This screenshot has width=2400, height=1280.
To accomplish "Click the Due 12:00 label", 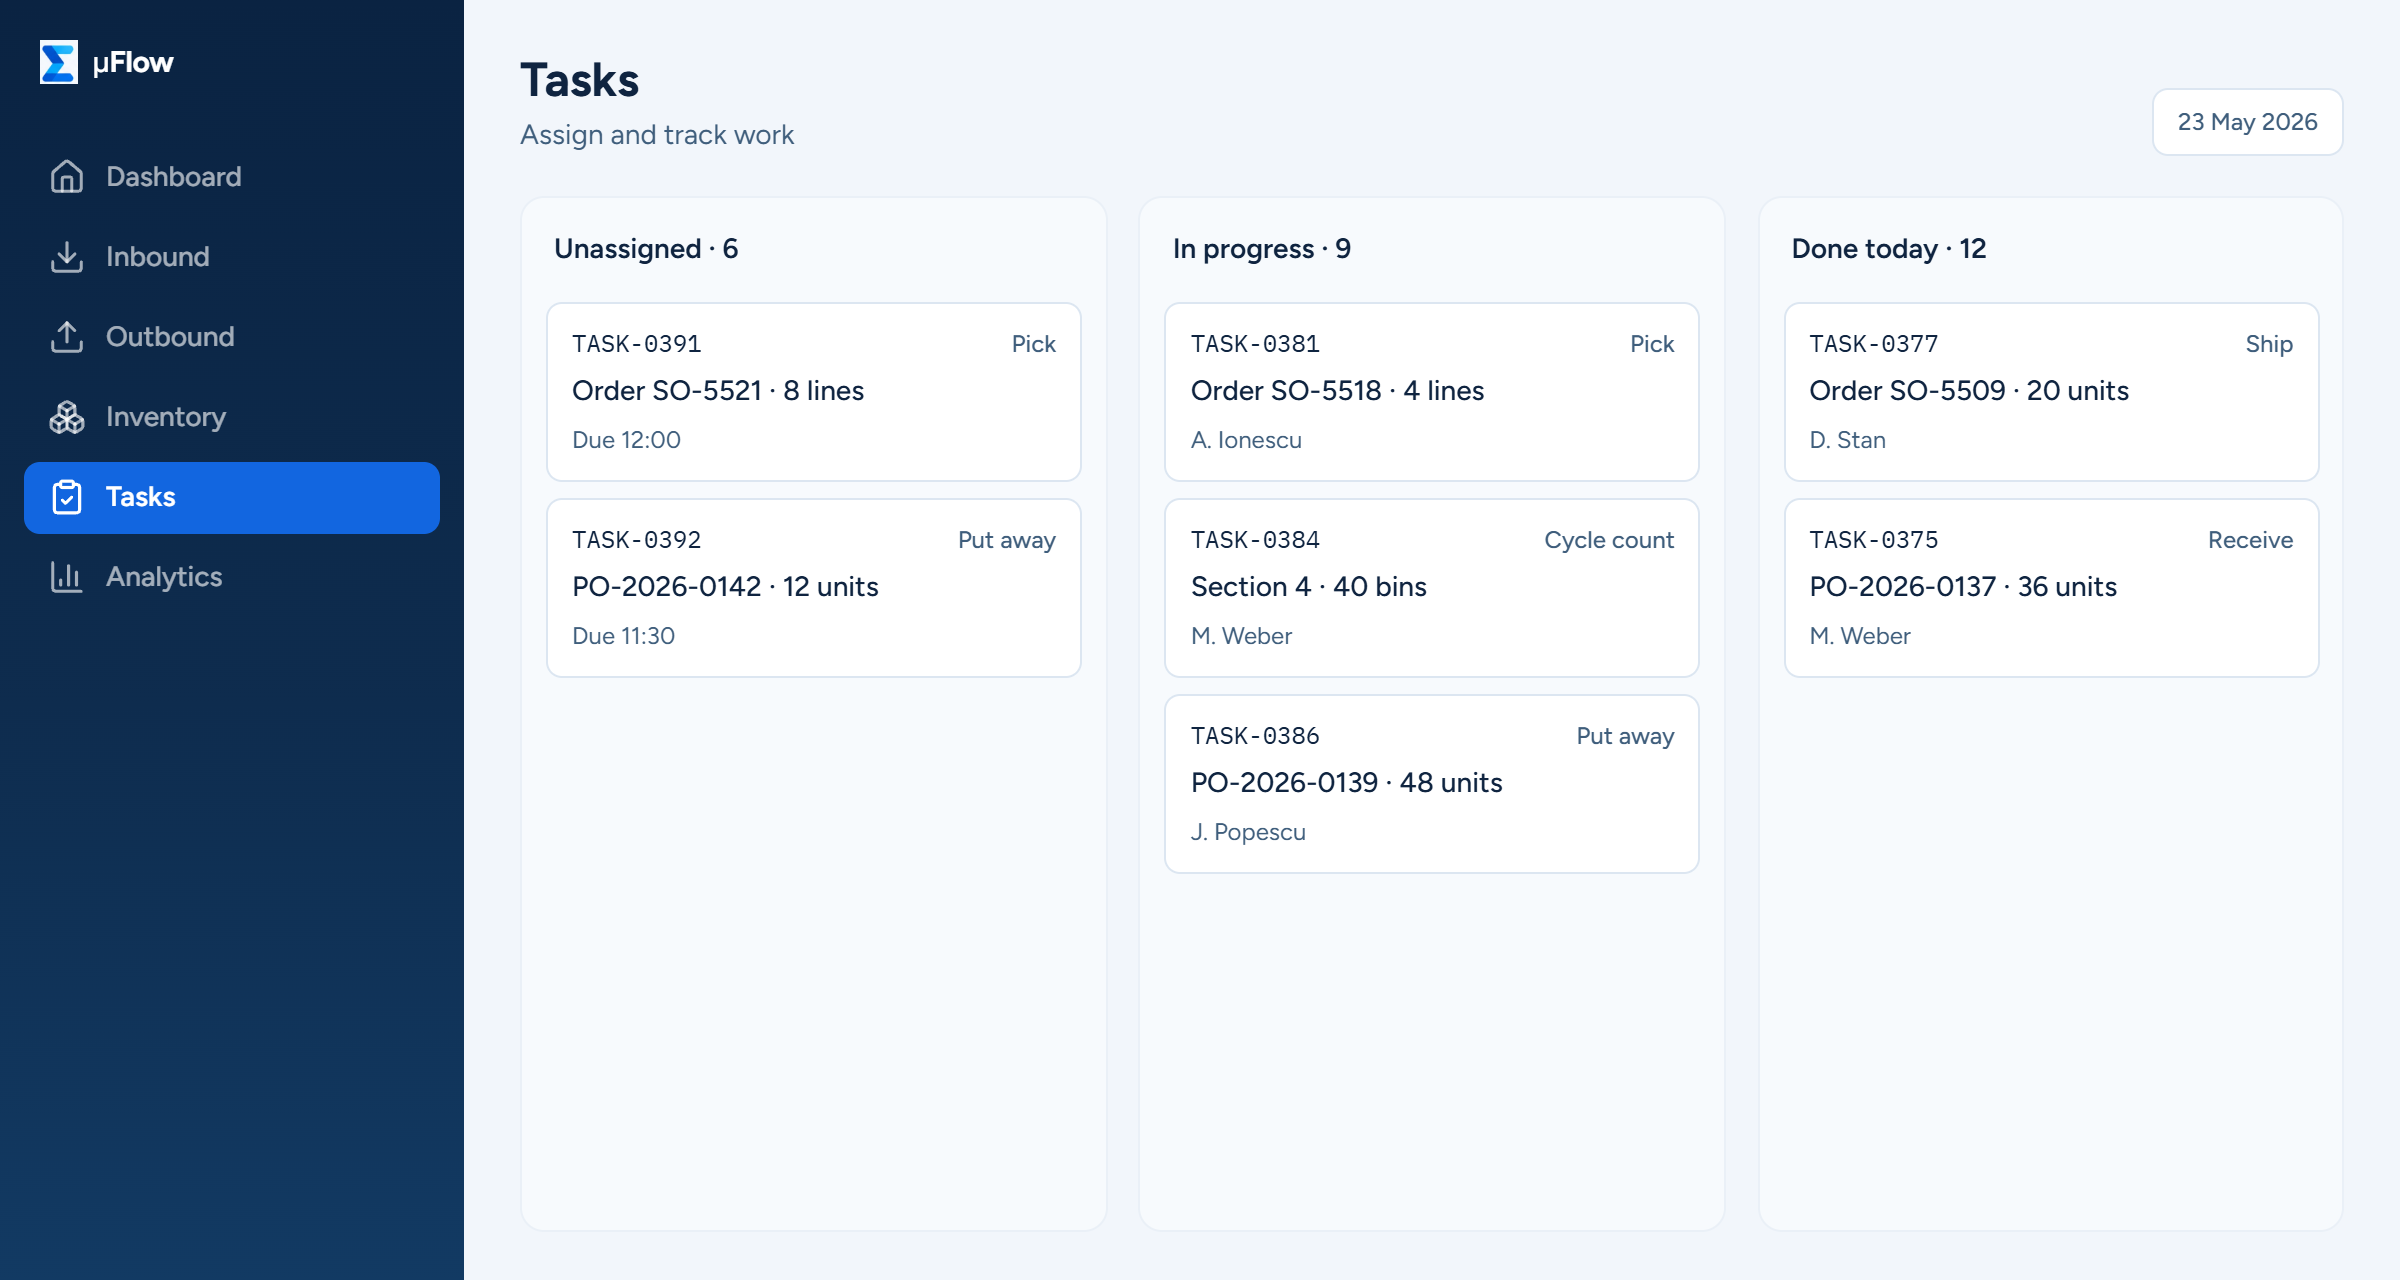I will pos(626,440).
